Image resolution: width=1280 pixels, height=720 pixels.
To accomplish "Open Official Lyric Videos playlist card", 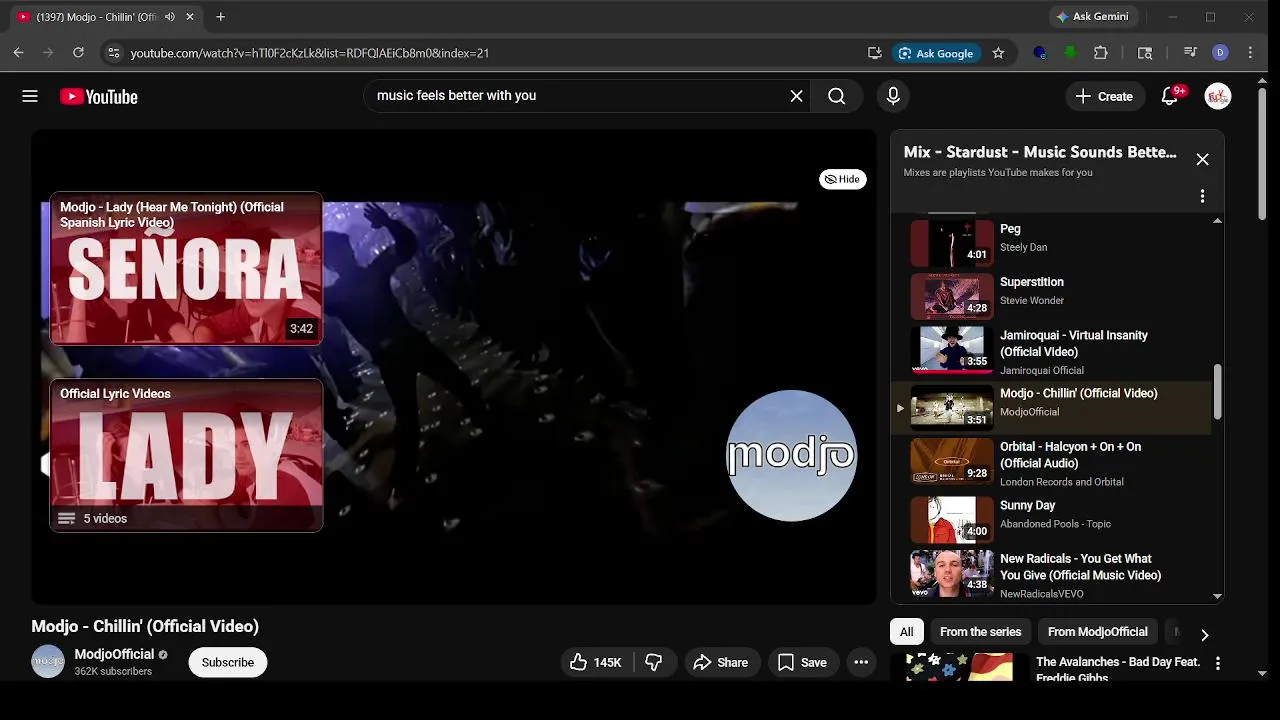I will 186,455.
